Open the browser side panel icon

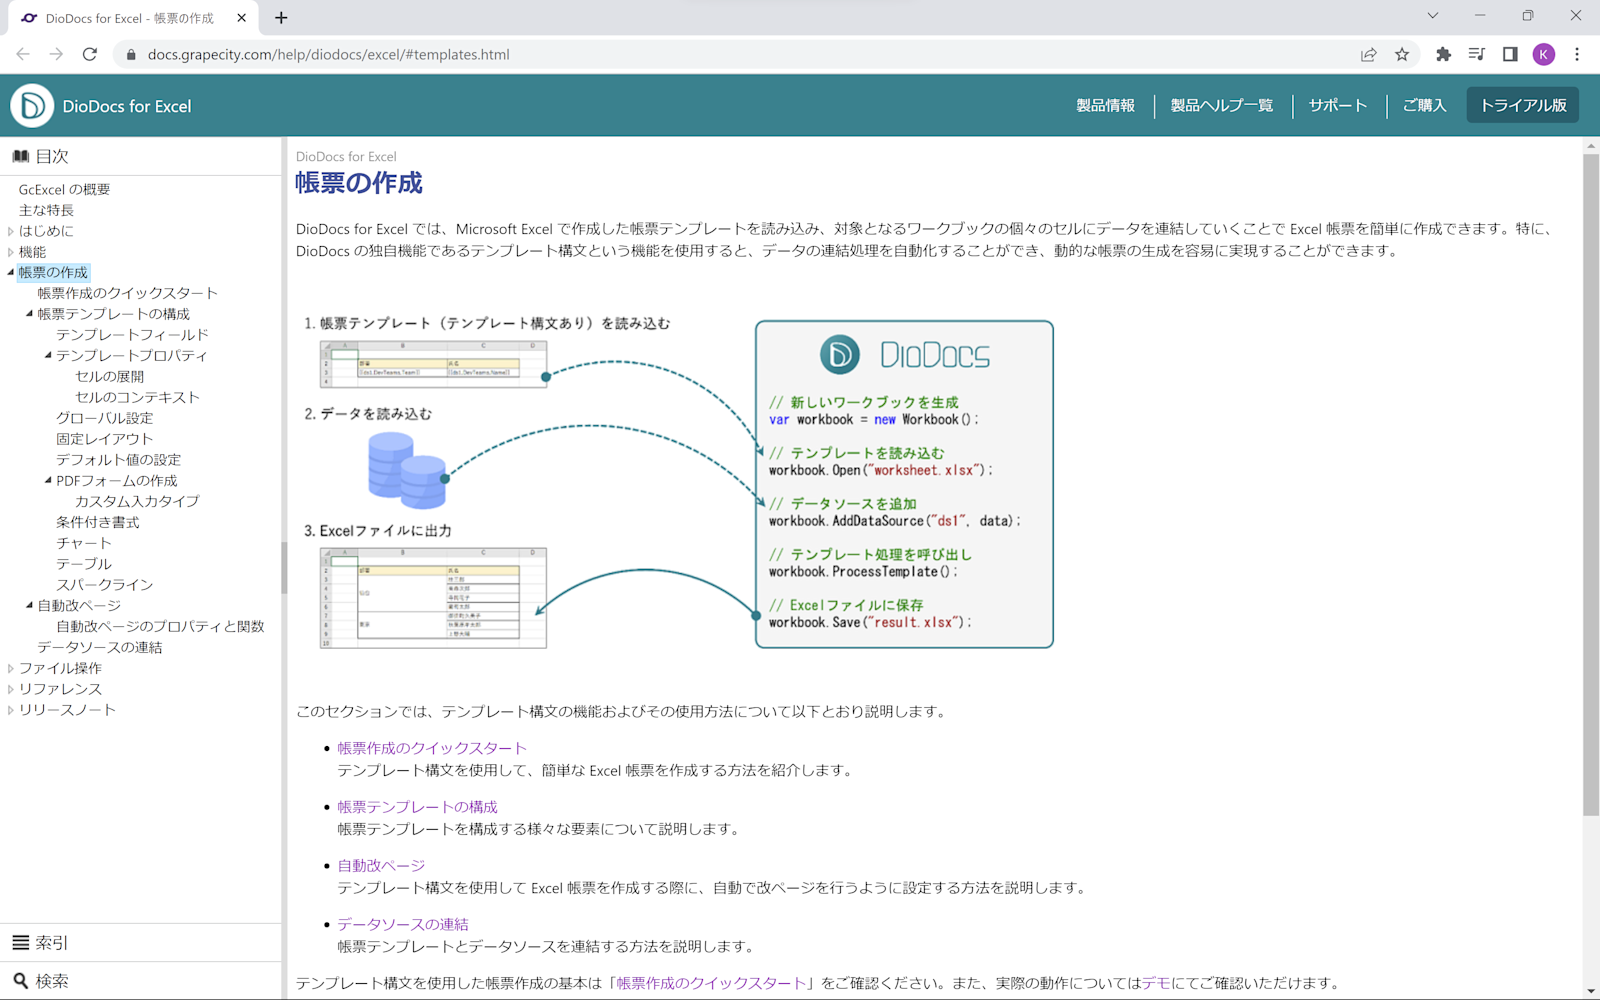[x=1510, y=54]
